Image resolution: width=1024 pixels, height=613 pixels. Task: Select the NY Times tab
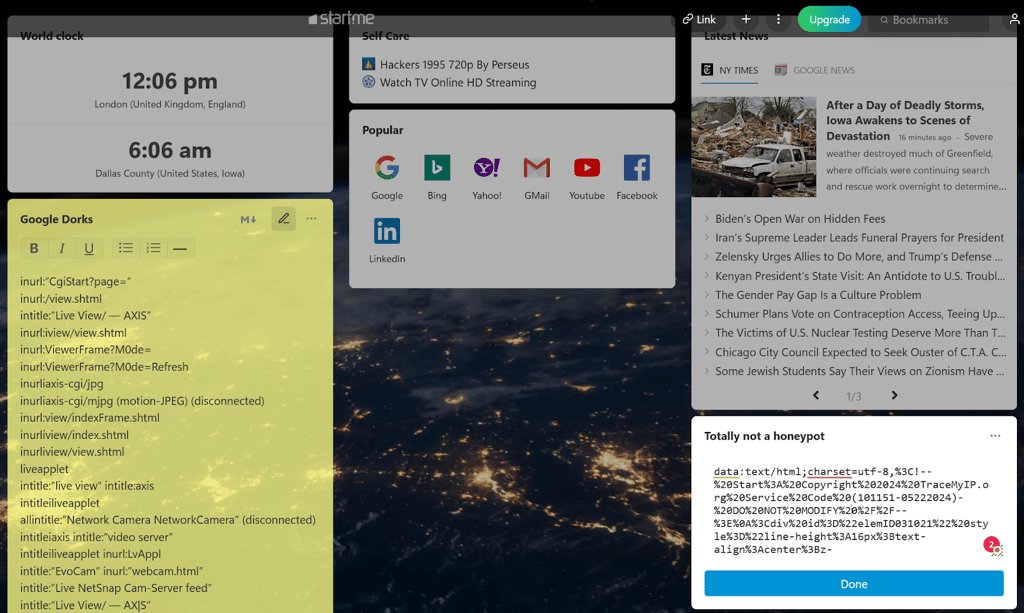pos(730,70)
